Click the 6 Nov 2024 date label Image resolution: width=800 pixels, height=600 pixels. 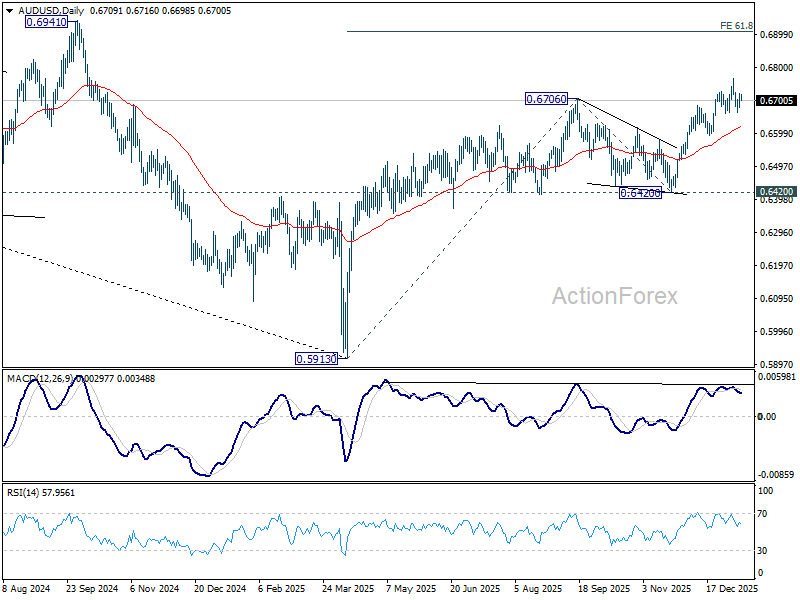coord(155,590)
